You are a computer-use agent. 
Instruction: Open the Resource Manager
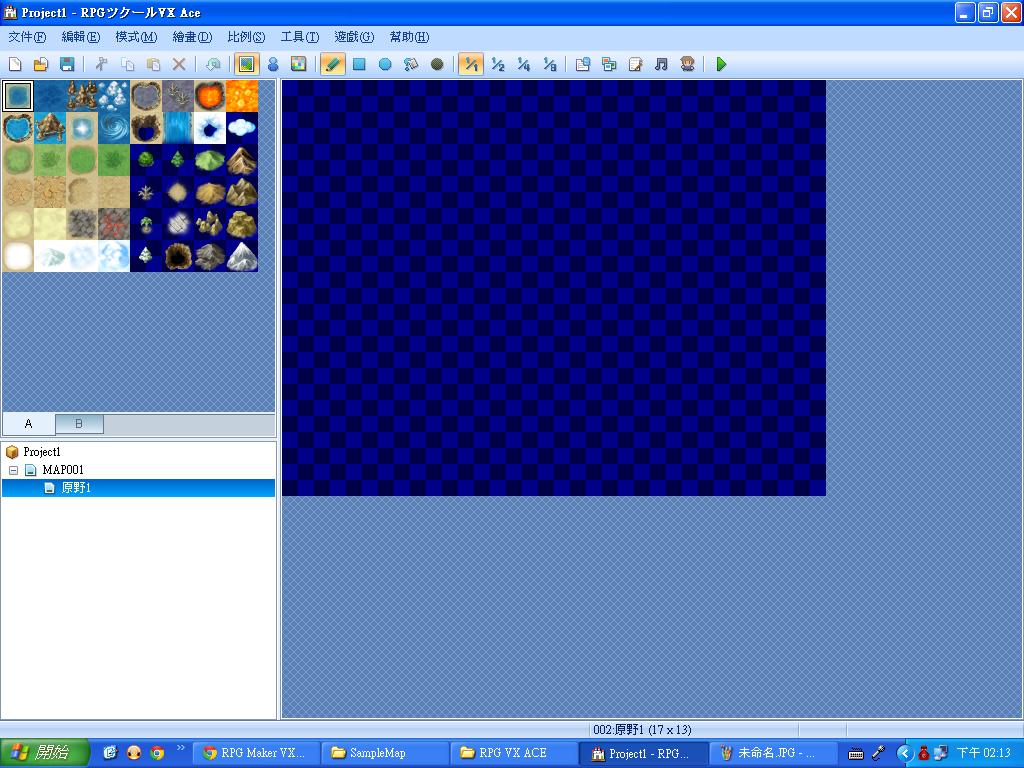609,64
